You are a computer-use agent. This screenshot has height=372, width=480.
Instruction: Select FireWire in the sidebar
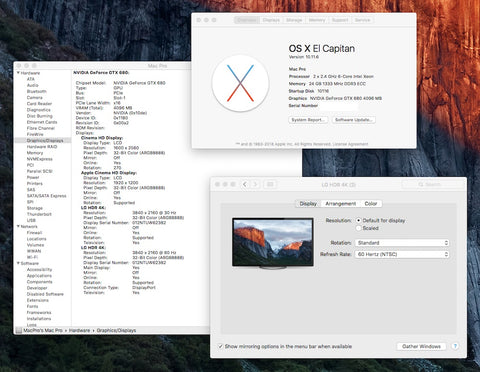point(35,134)
